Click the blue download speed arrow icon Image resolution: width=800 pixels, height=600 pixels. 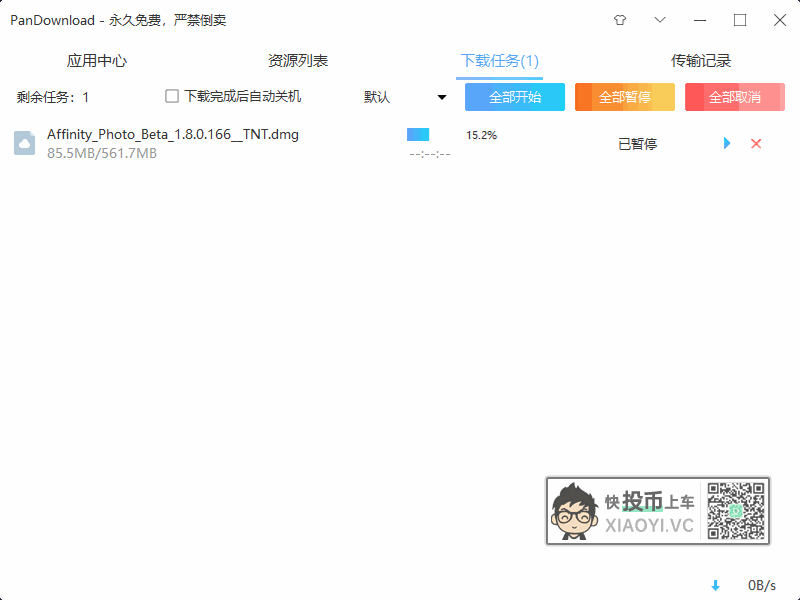click(715, 585)
